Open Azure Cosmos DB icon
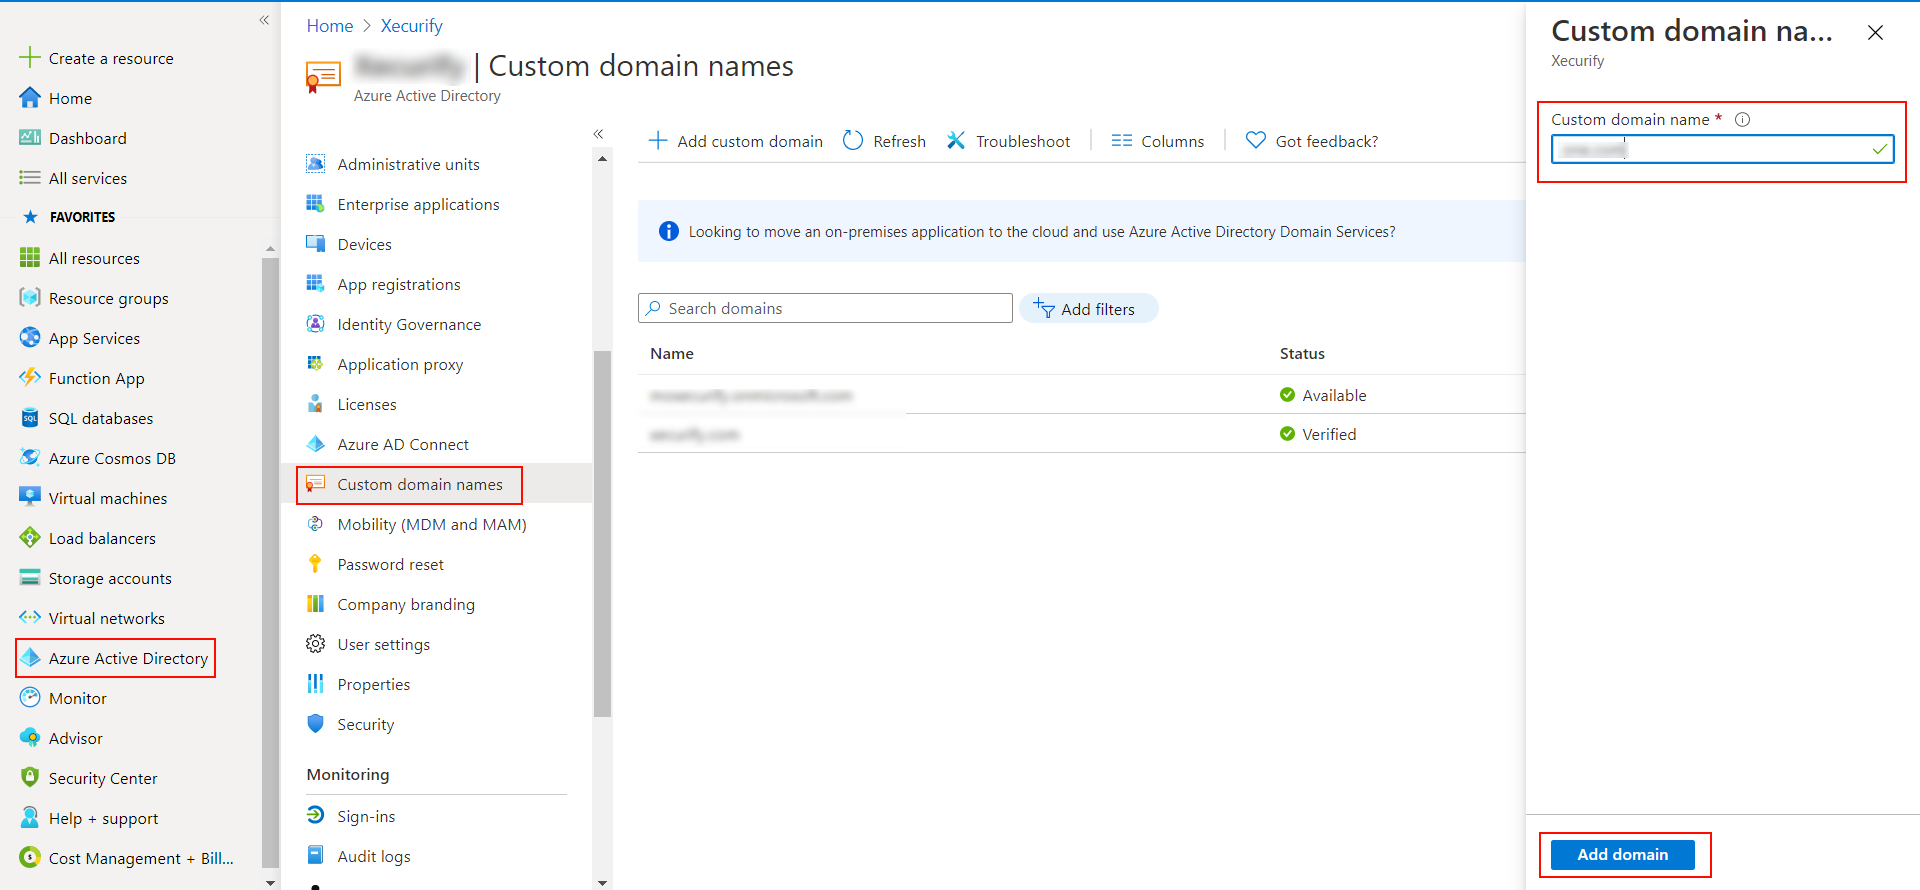 30,458
